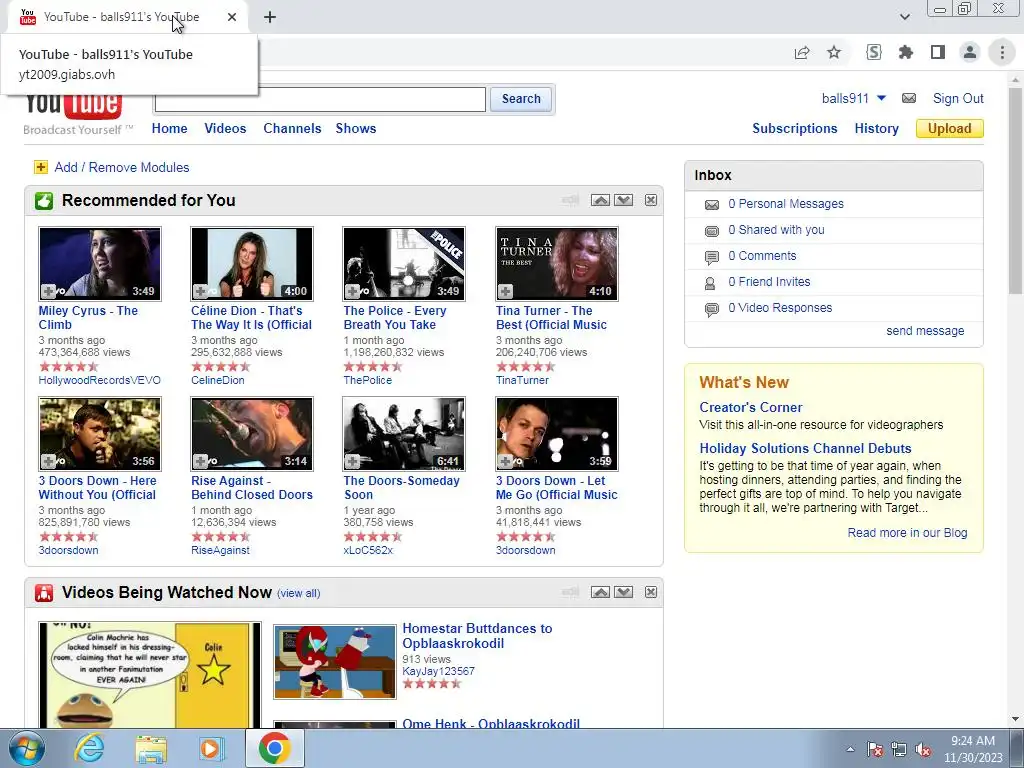Open the tab search chevron

[x=905, y=17]
